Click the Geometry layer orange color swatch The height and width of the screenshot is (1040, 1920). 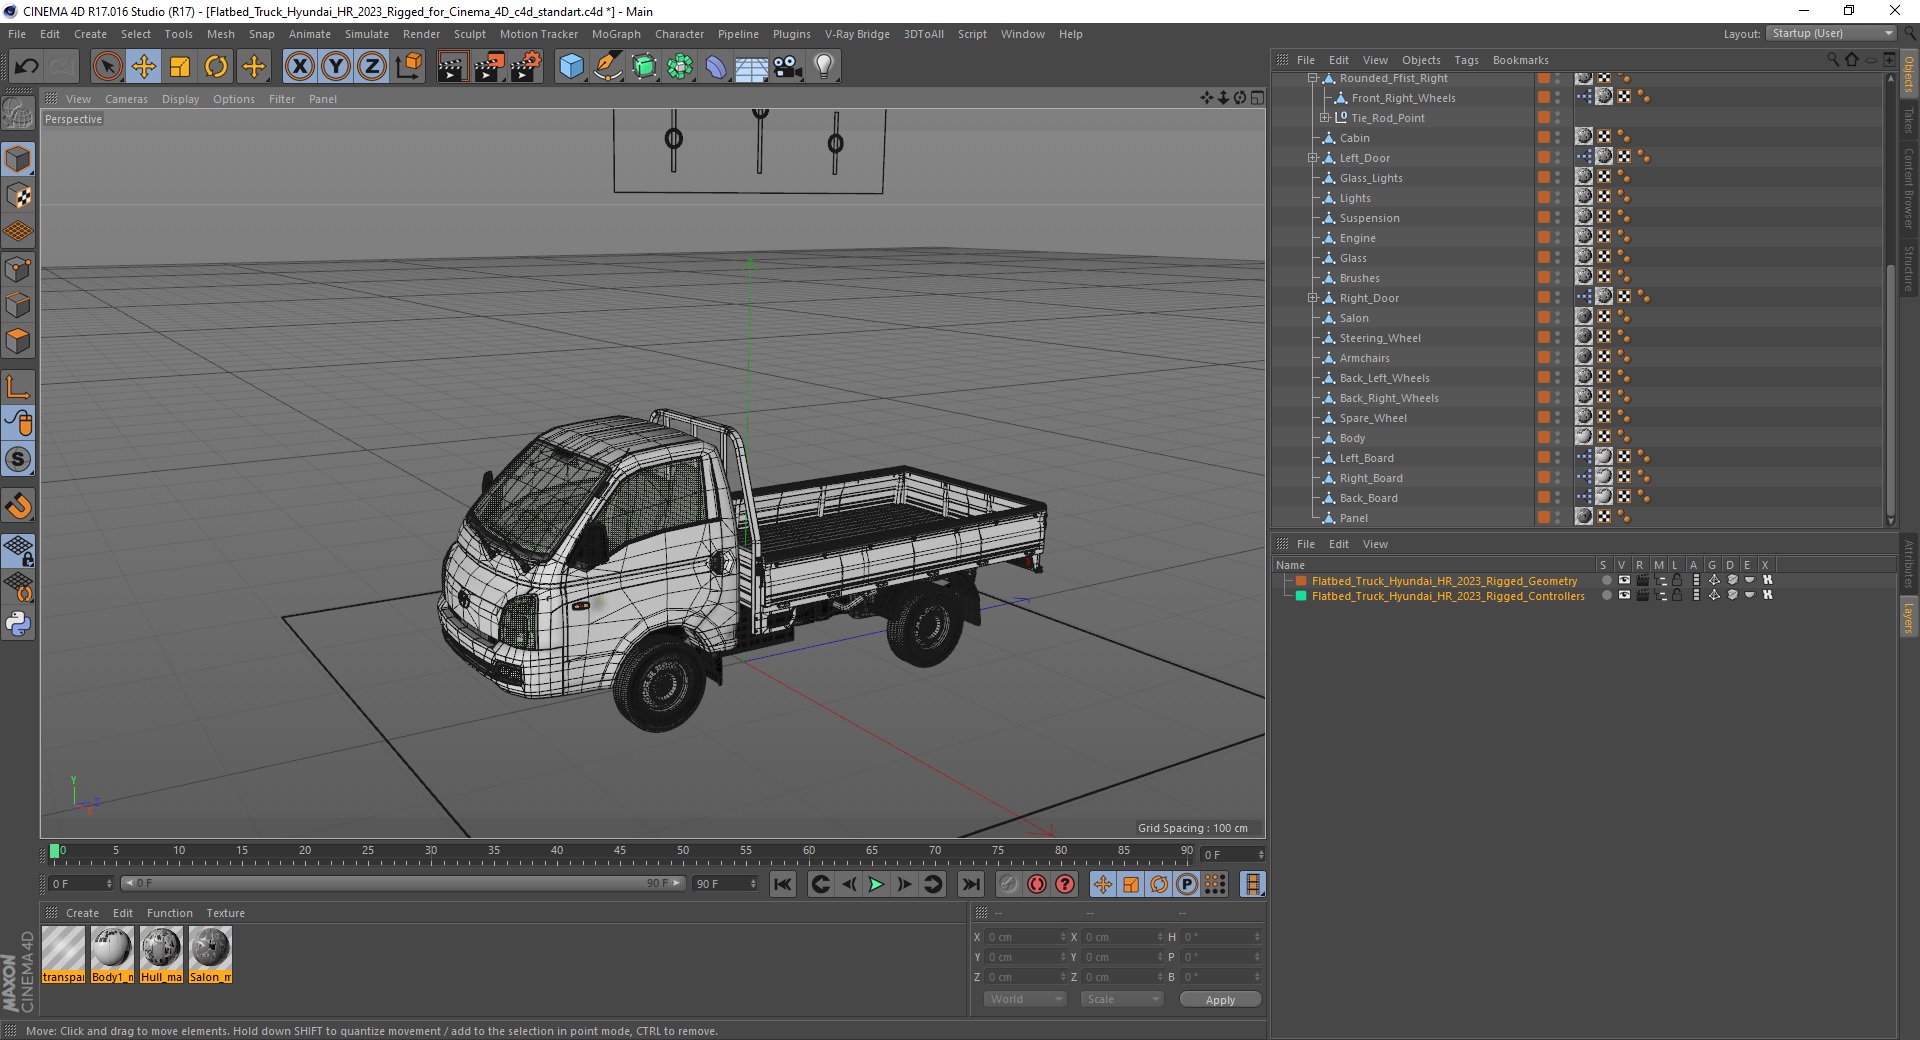coord(1301,581)
